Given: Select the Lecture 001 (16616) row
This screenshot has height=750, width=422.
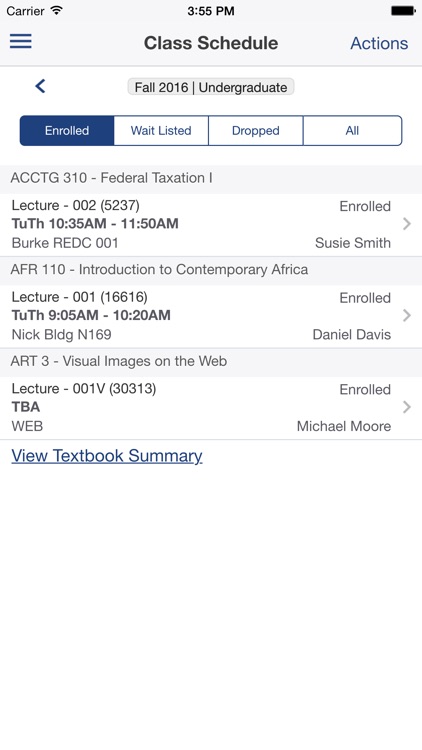Looking at the screenshot, I should pyautogui.click(x=211, y=316).
